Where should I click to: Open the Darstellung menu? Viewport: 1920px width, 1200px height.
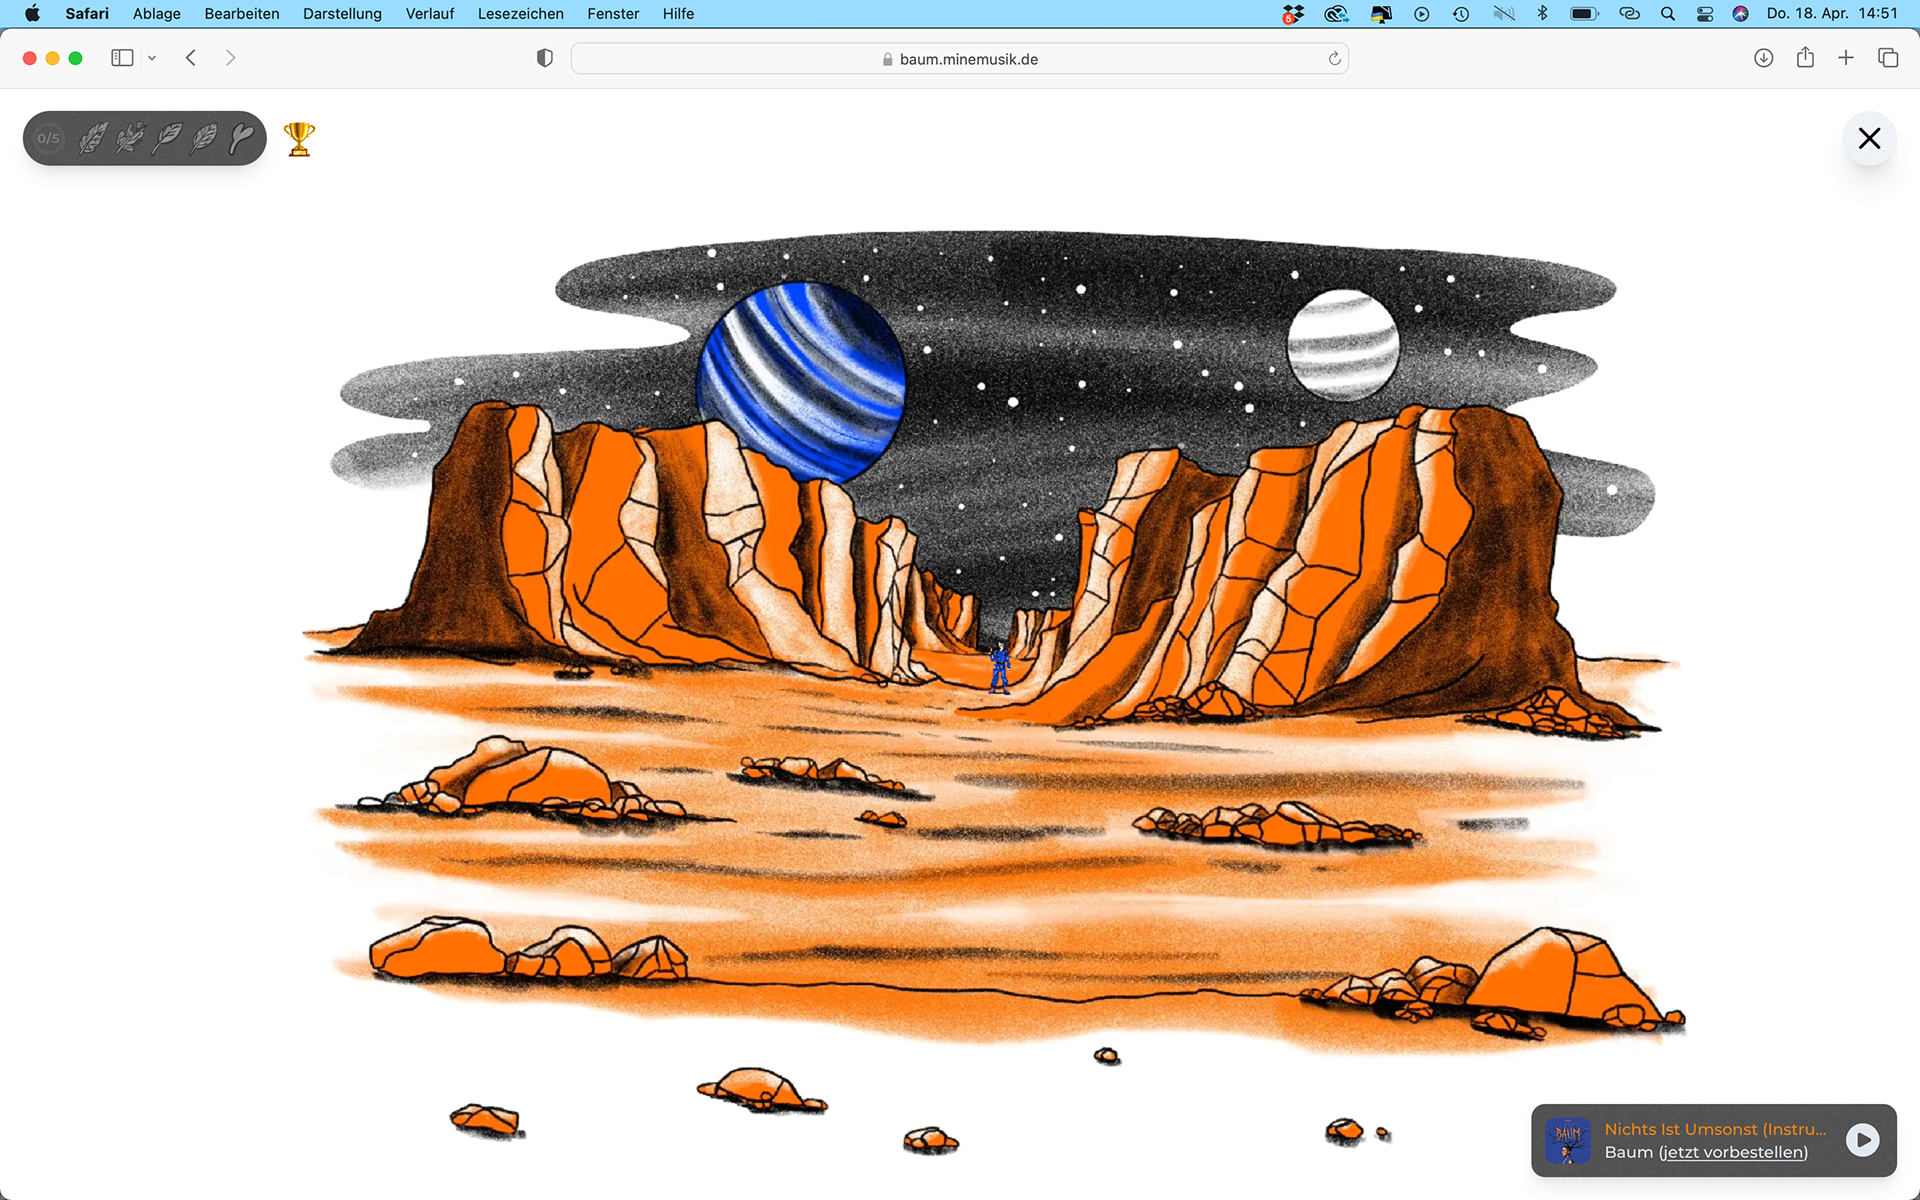(x=342, y=13)
